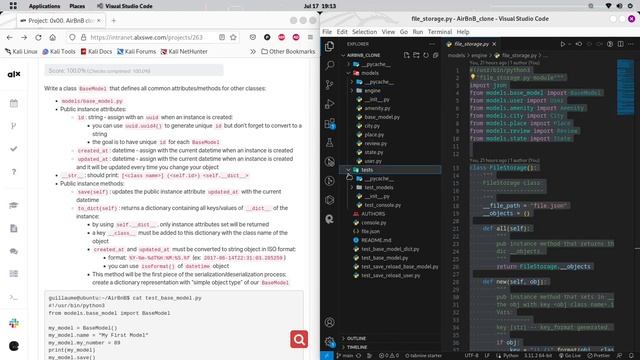Viewport: 640px width, 360px height.
Task: Expand the TIMELINE section
Action: (x=357, y=347)
